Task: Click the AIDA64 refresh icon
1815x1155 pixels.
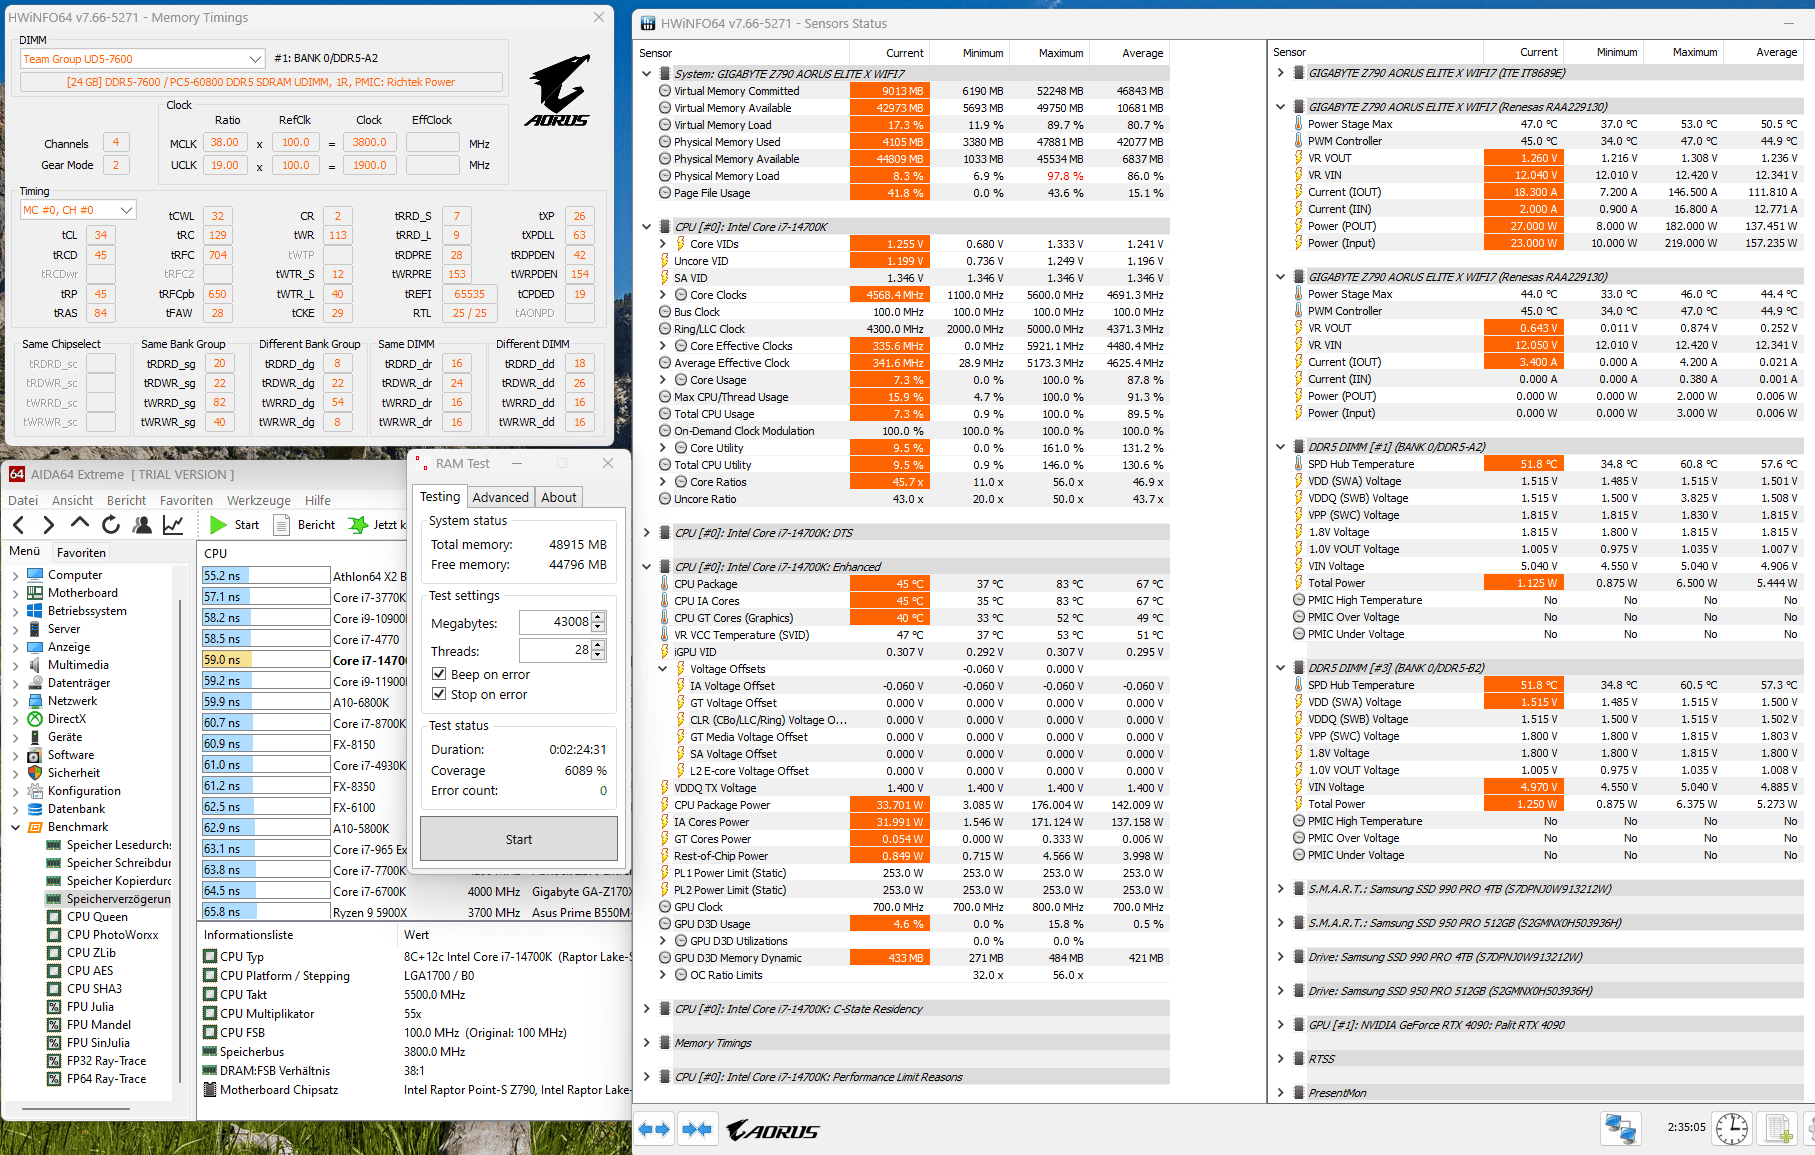Action: (x=111, y=525)
